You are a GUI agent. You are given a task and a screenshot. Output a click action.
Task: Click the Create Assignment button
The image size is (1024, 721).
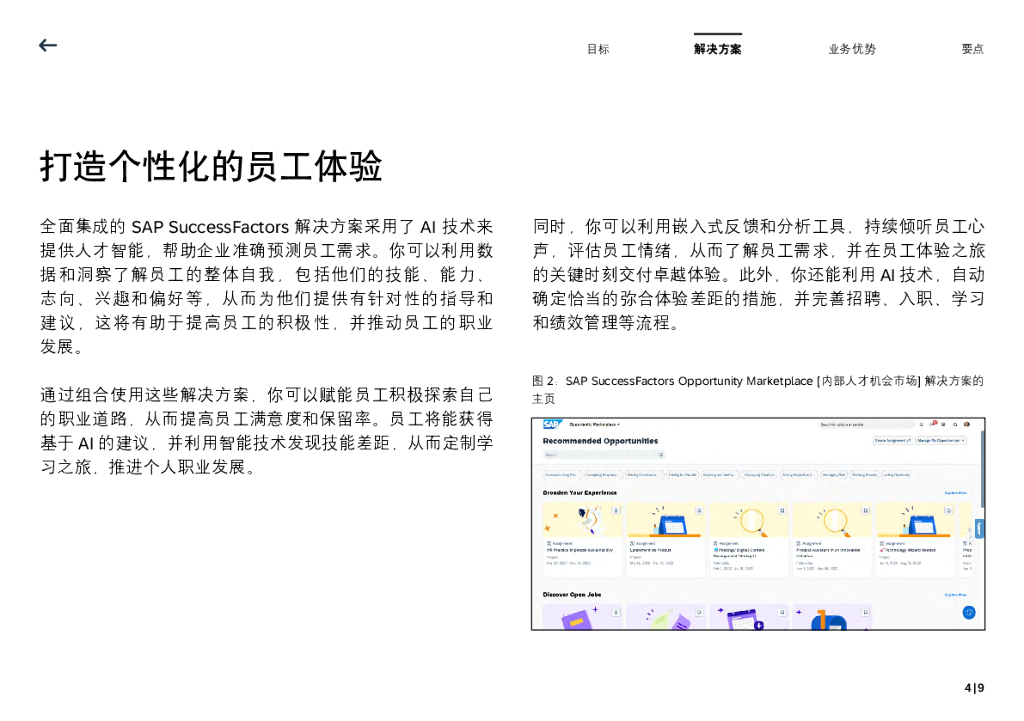[x=893, y=441]
